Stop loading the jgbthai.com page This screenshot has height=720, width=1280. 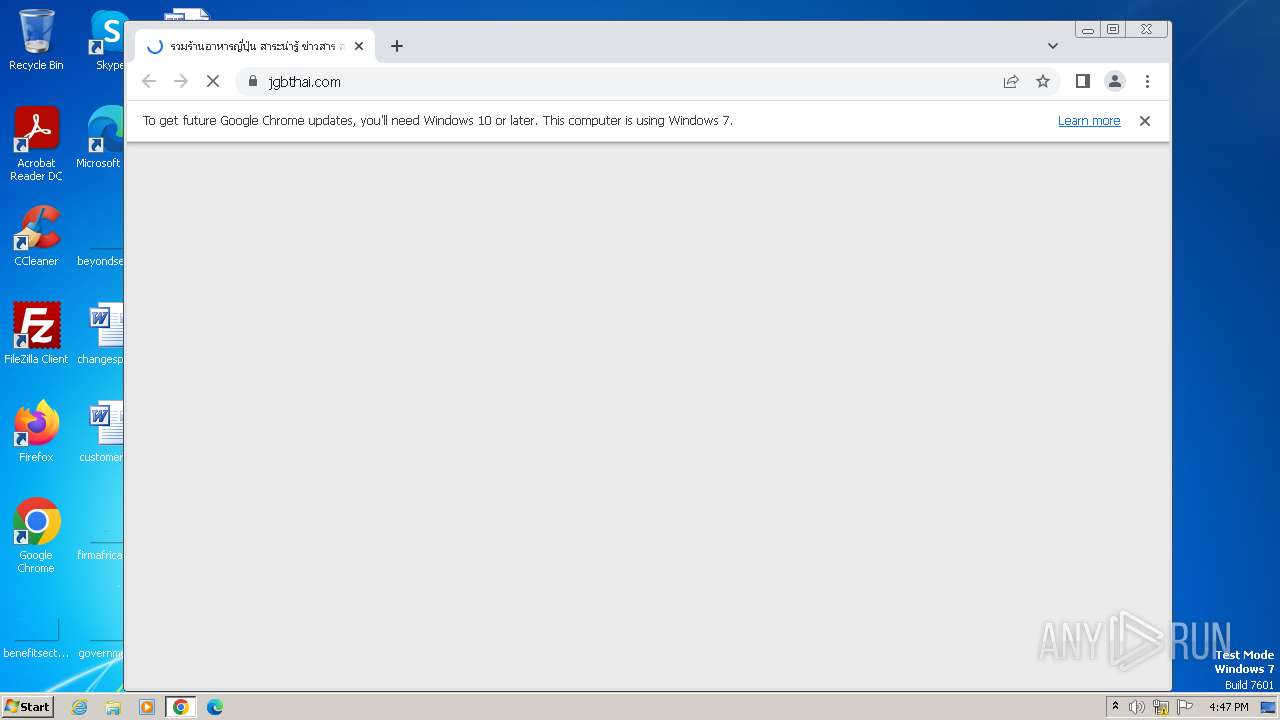(213, 81)
